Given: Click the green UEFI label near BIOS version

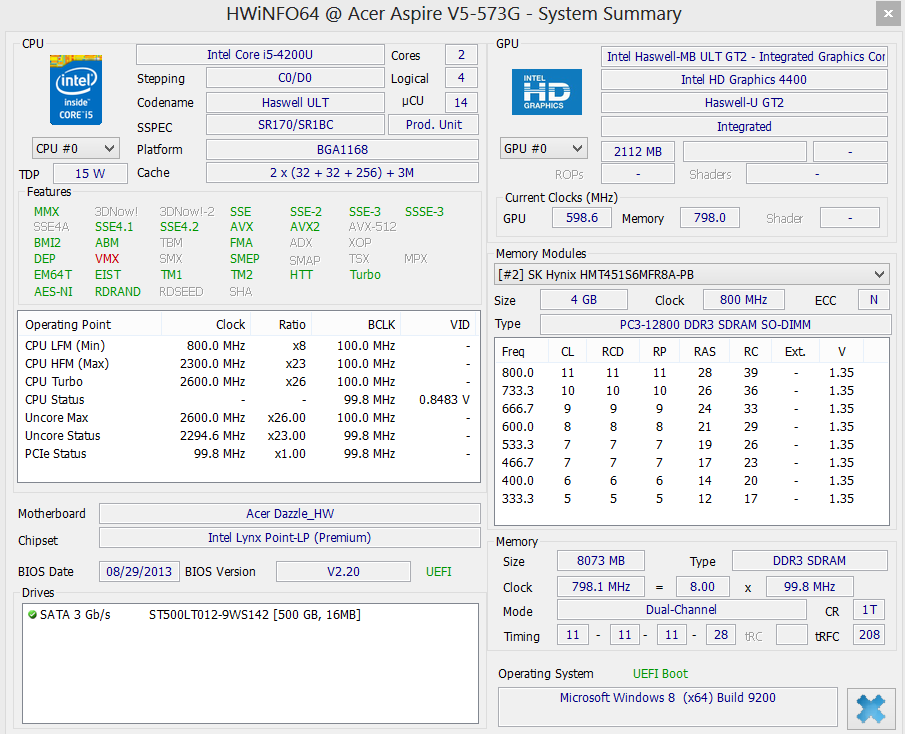Looking at the screenshot, I should (439, 572).
